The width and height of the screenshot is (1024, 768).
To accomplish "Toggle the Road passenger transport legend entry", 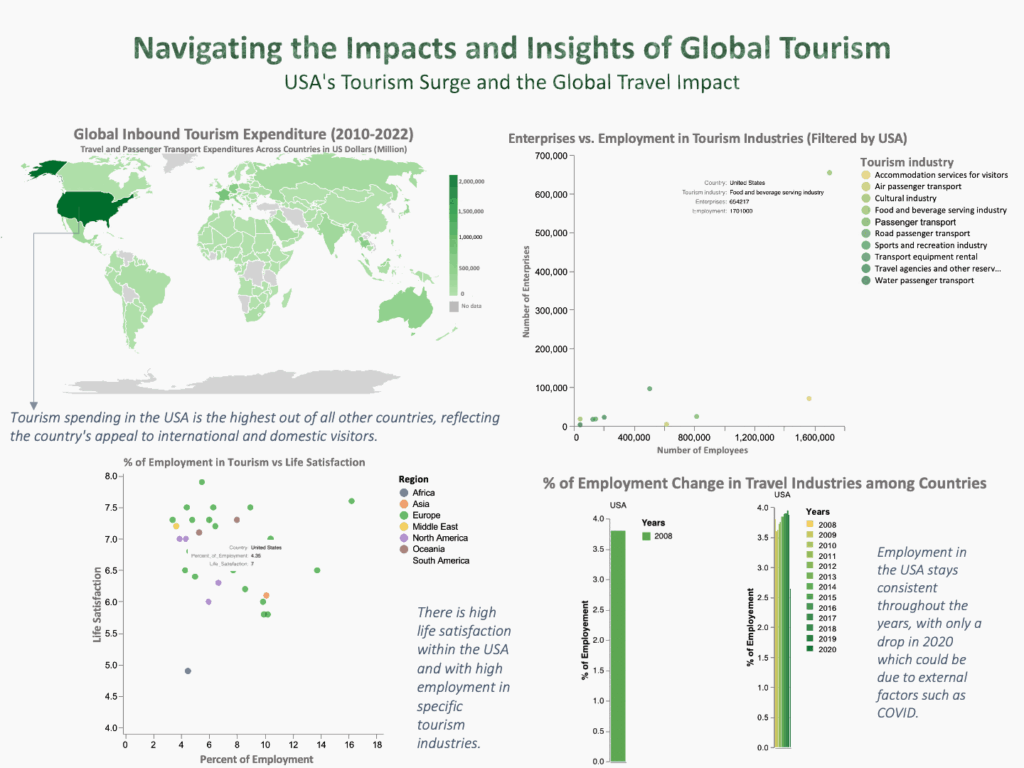I will [x=864, y=233].
